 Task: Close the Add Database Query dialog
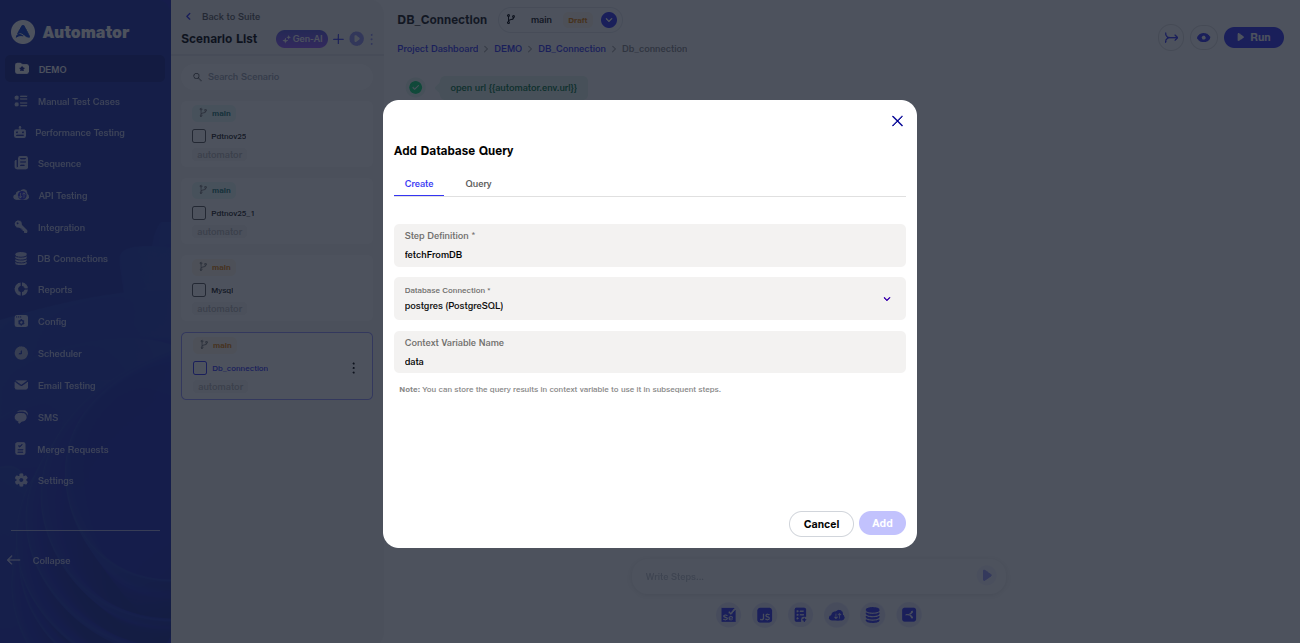tap(897, 121)
